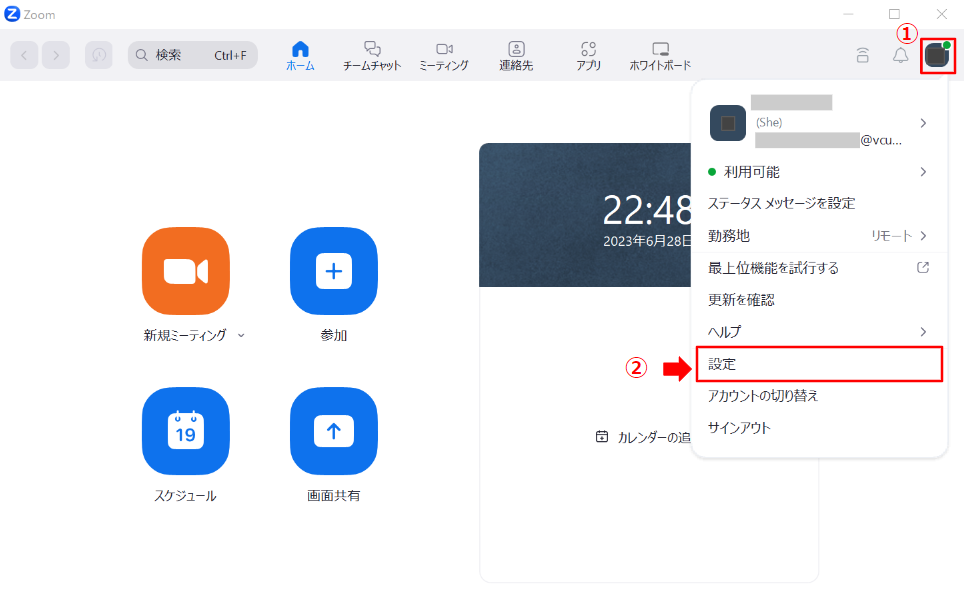The height and width of the screenshot is (603, 964).
Task: Click the Zoom logo in title bar
Action: (x=12, y=14)
